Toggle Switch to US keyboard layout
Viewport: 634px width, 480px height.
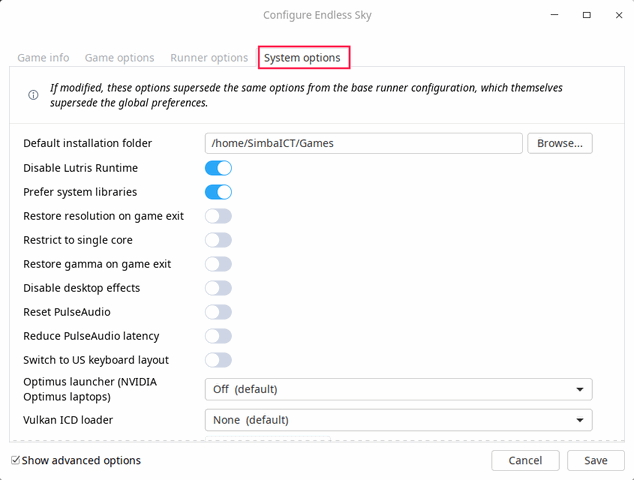click(x=218, y=360)
